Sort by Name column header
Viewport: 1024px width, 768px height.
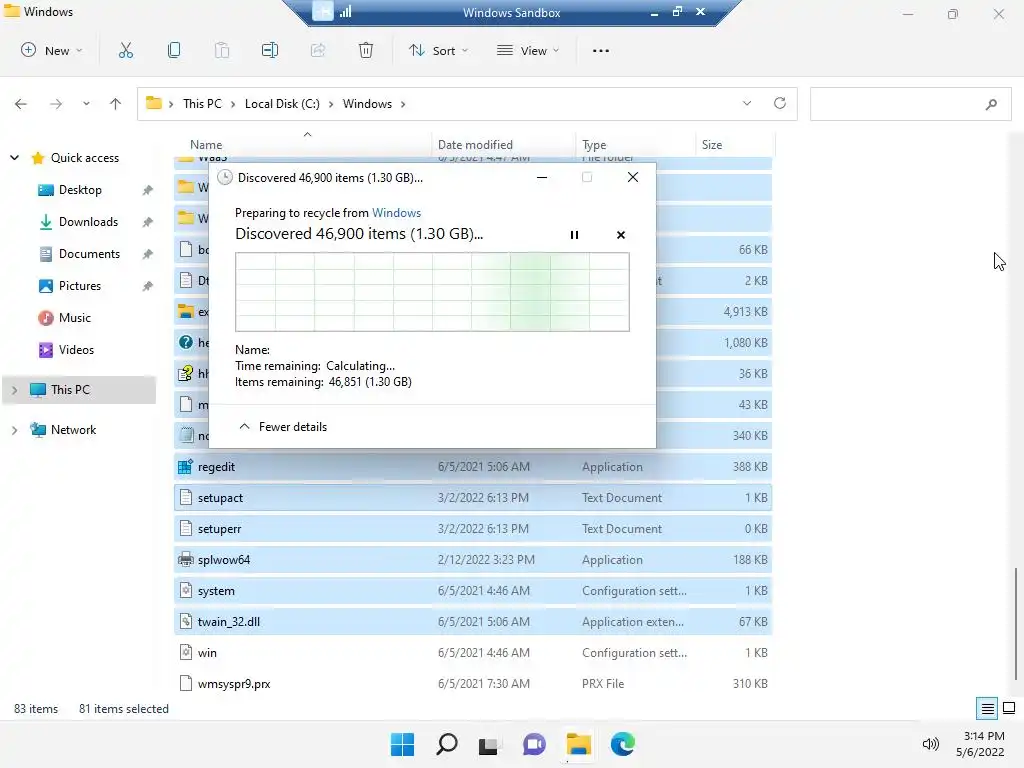tap(206, 145)
